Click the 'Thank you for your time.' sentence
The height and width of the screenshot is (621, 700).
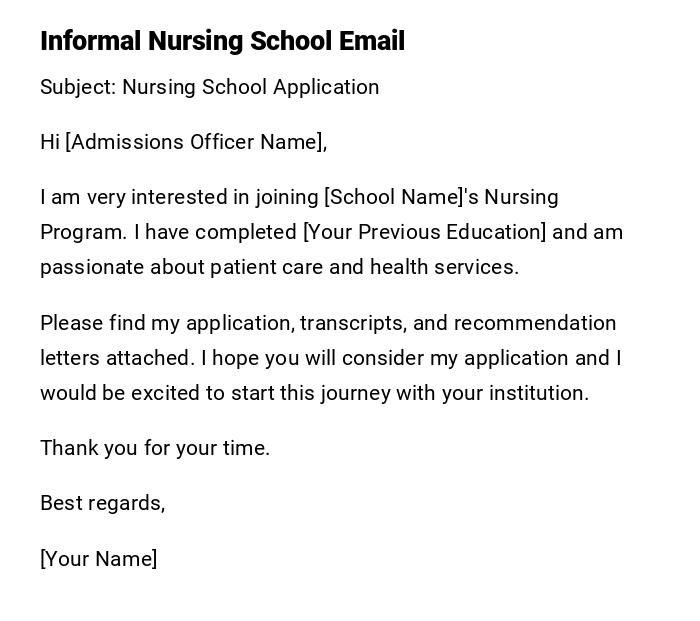pos(155,448)
